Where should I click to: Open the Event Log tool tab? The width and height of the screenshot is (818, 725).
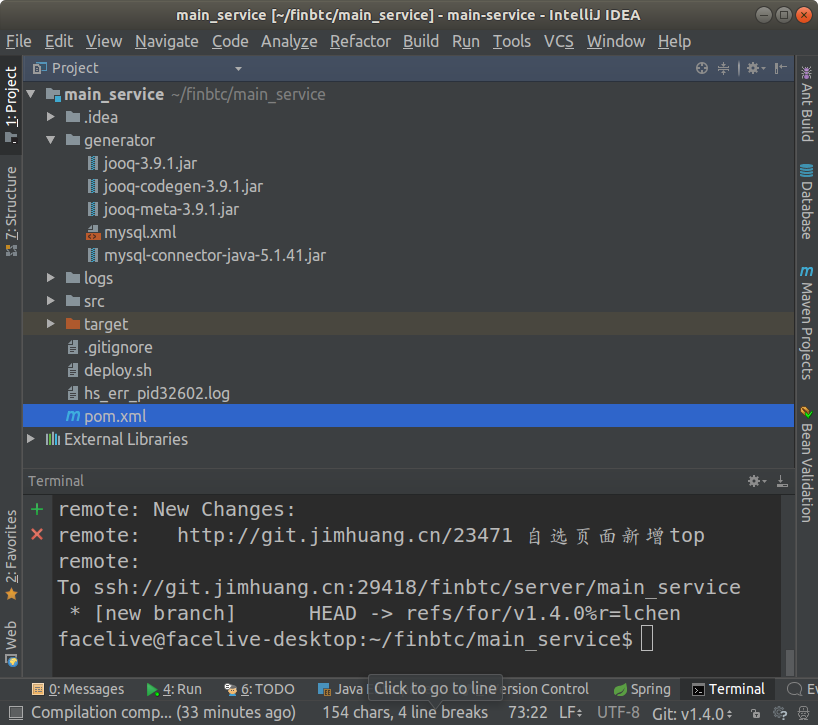coord(802,689)
